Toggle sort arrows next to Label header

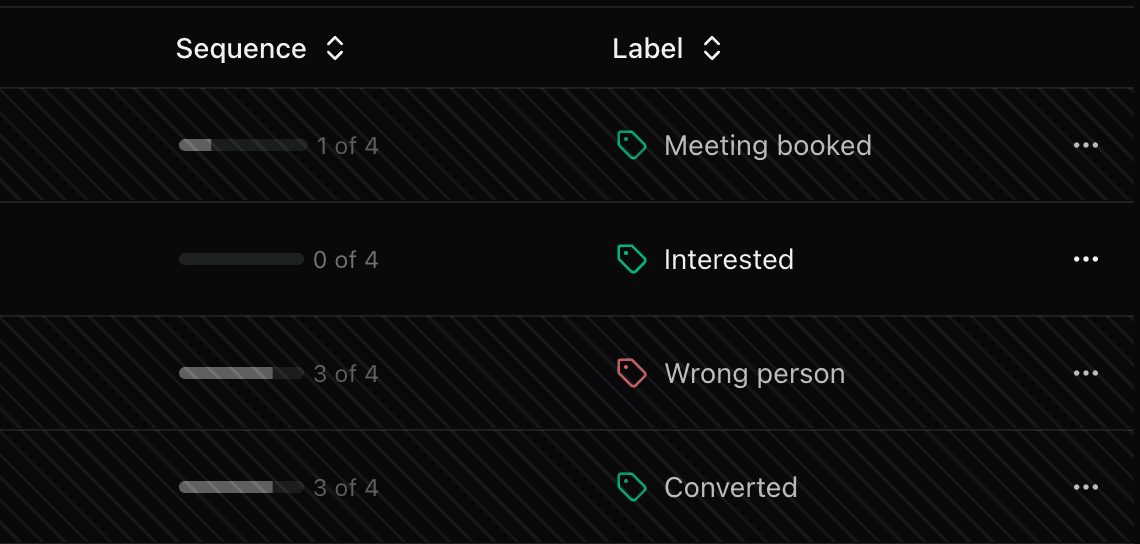pyautogui.click(x=712, y=49)
